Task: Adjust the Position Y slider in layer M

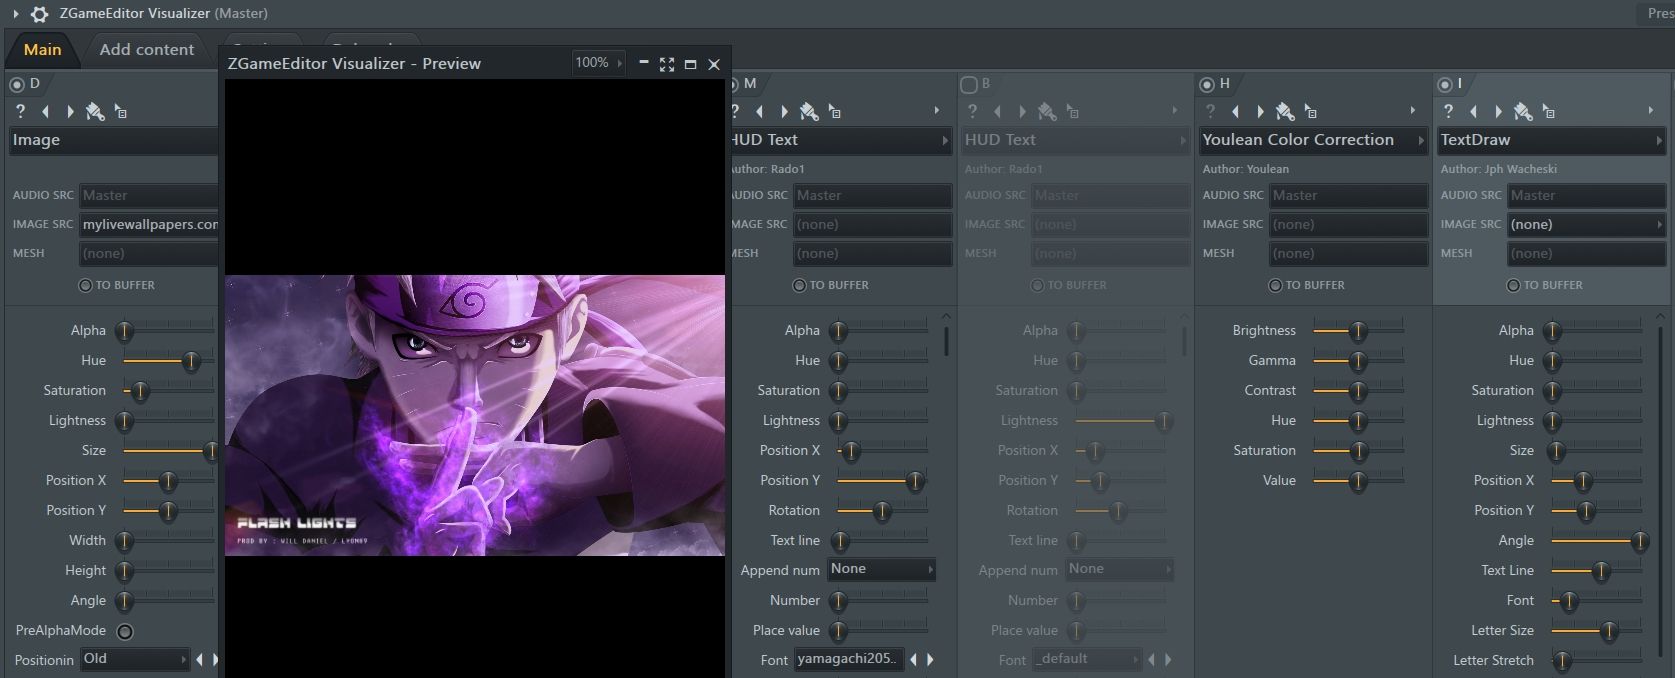Action: 882,480
